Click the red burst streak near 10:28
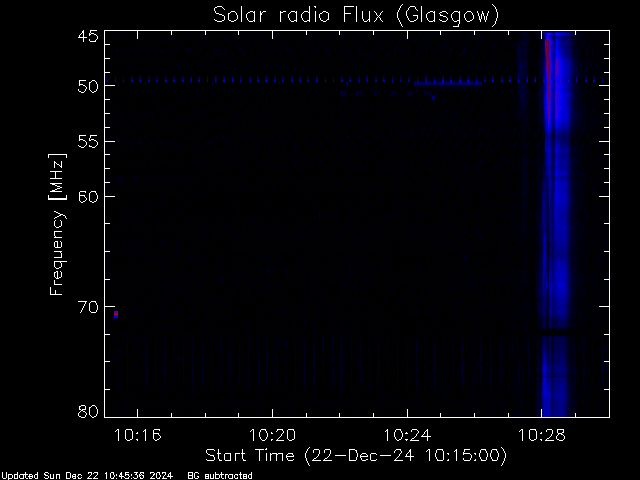Image resolution: width=640 pixels, height=480 pixels. tap(548, 78)
